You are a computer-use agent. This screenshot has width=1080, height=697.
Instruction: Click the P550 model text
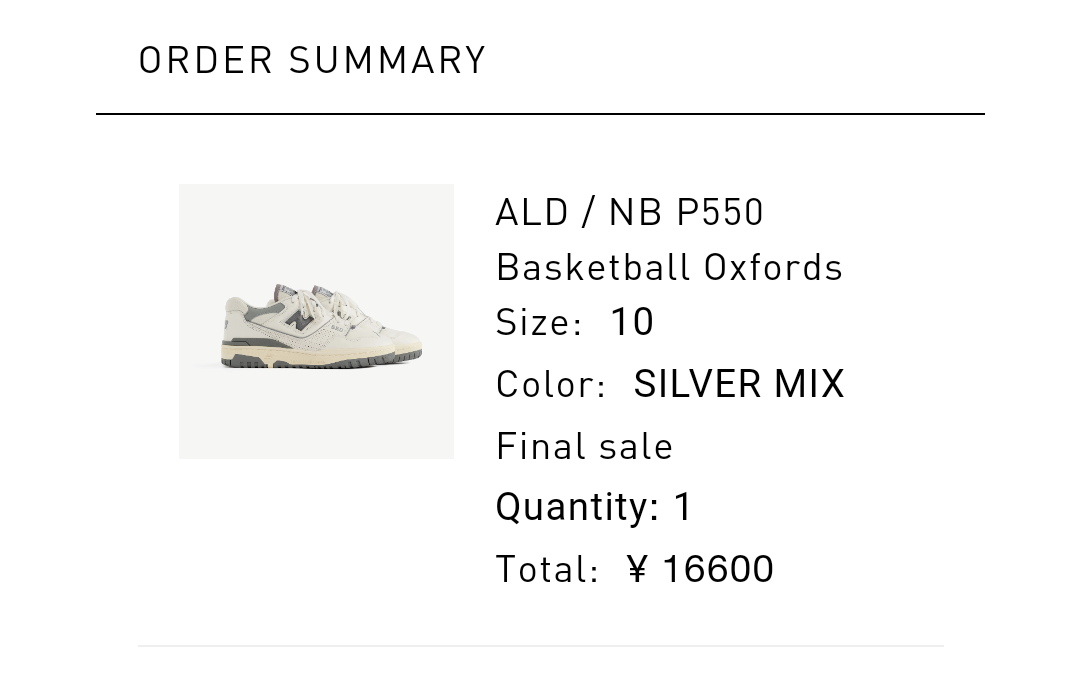click(720, 212)
